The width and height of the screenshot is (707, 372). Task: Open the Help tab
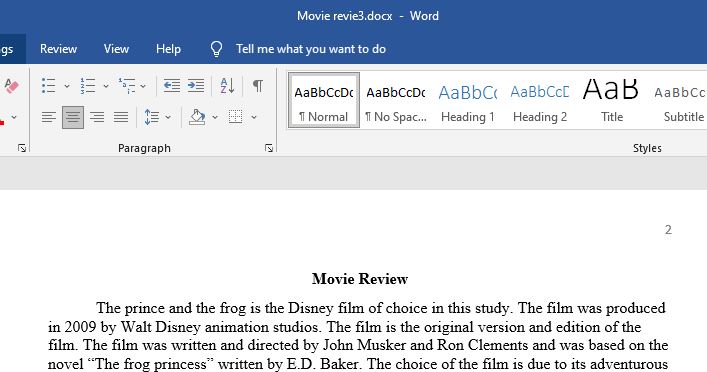pos(168,49)
